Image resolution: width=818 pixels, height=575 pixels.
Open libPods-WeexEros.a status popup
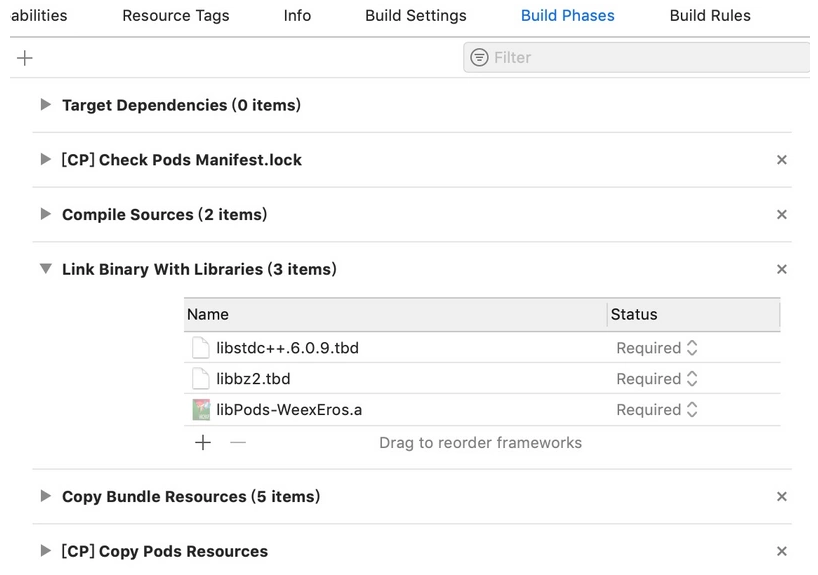(657, 410)
